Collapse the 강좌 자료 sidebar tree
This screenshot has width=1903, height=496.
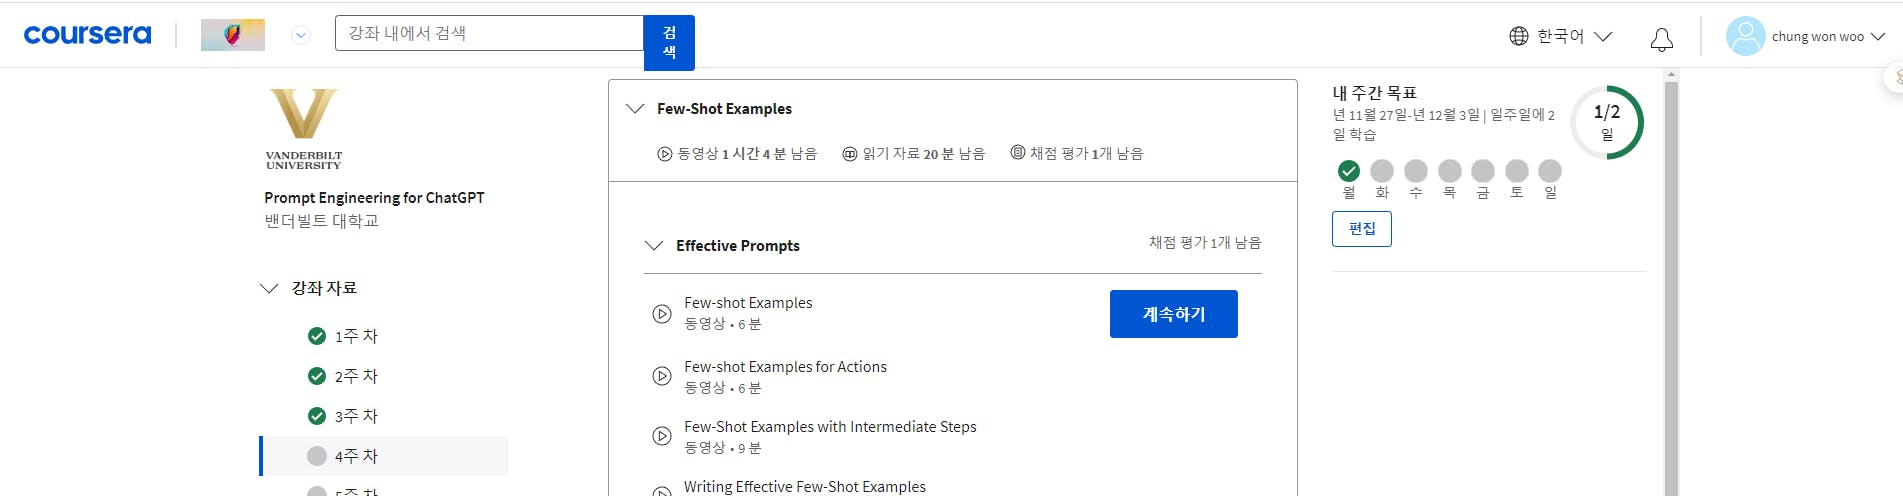pos(268,288)
